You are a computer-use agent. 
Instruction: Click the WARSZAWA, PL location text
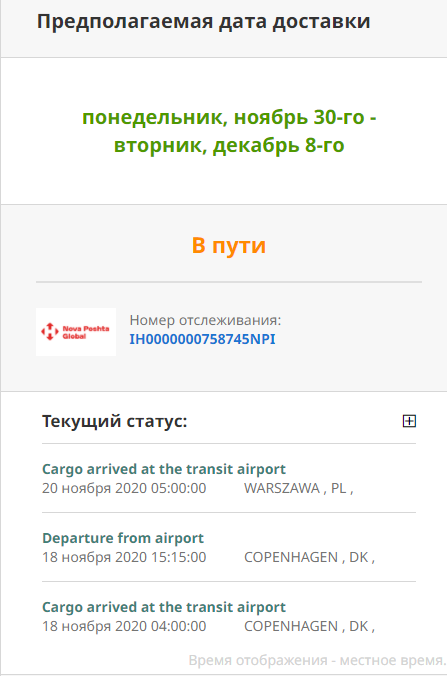(299, 488)
